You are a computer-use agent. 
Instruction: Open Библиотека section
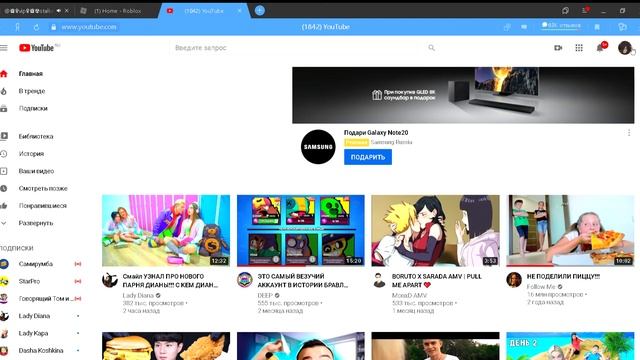(x=36, y=136)
